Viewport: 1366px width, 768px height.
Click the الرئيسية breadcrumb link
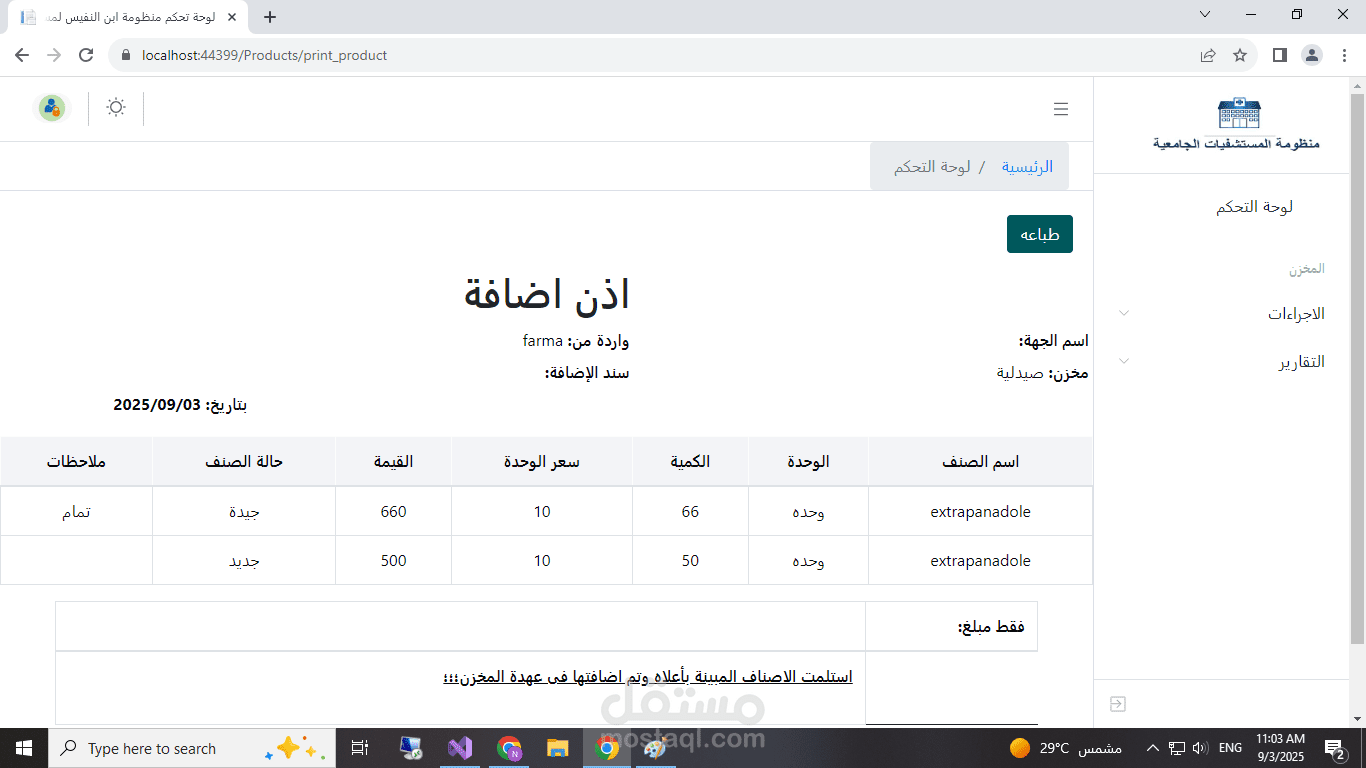(1027, 167)
